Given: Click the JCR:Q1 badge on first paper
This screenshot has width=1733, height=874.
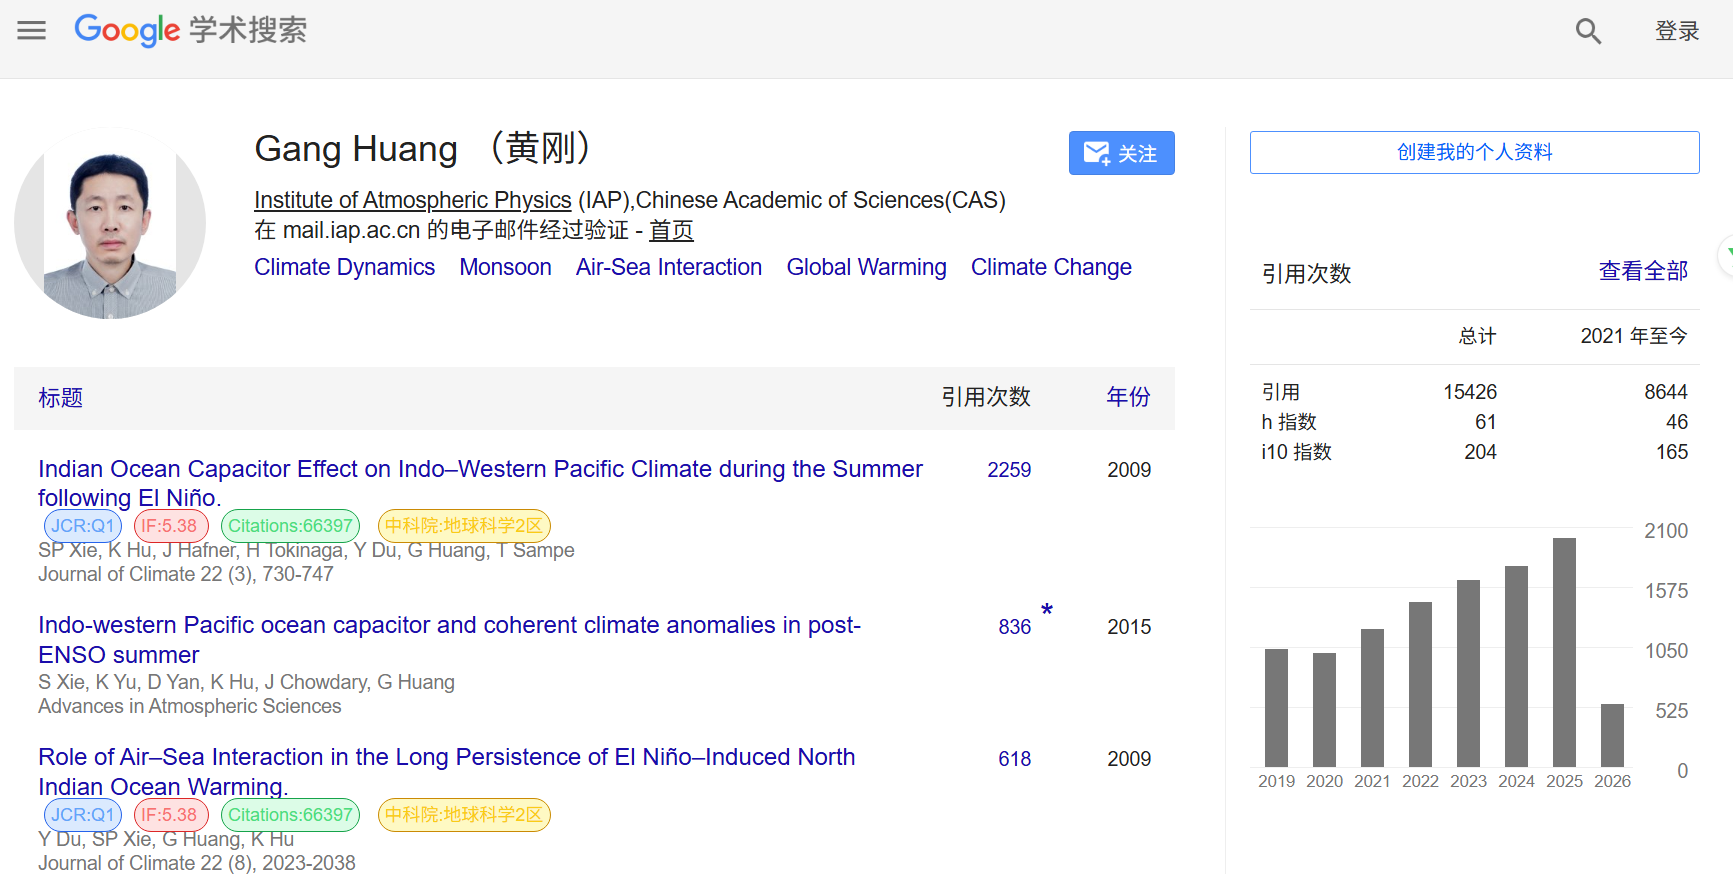Looking at the screenshot, I should coord(83,526).
